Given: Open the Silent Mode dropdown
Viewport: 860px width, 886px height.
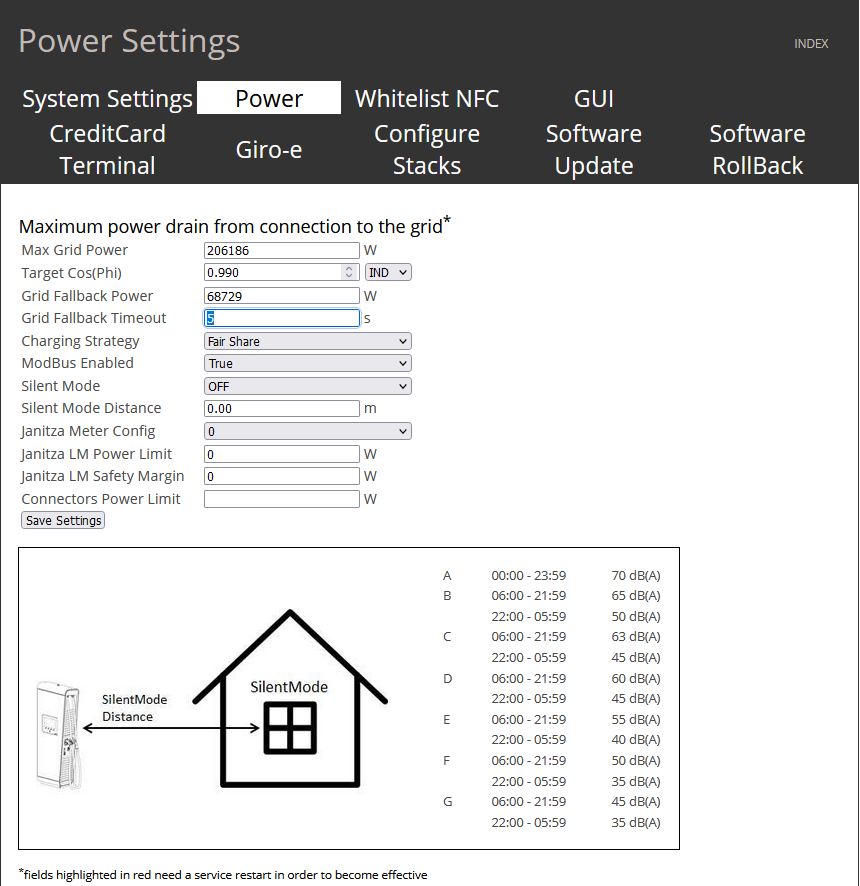Looking at the screenshot, I should 307,386.
